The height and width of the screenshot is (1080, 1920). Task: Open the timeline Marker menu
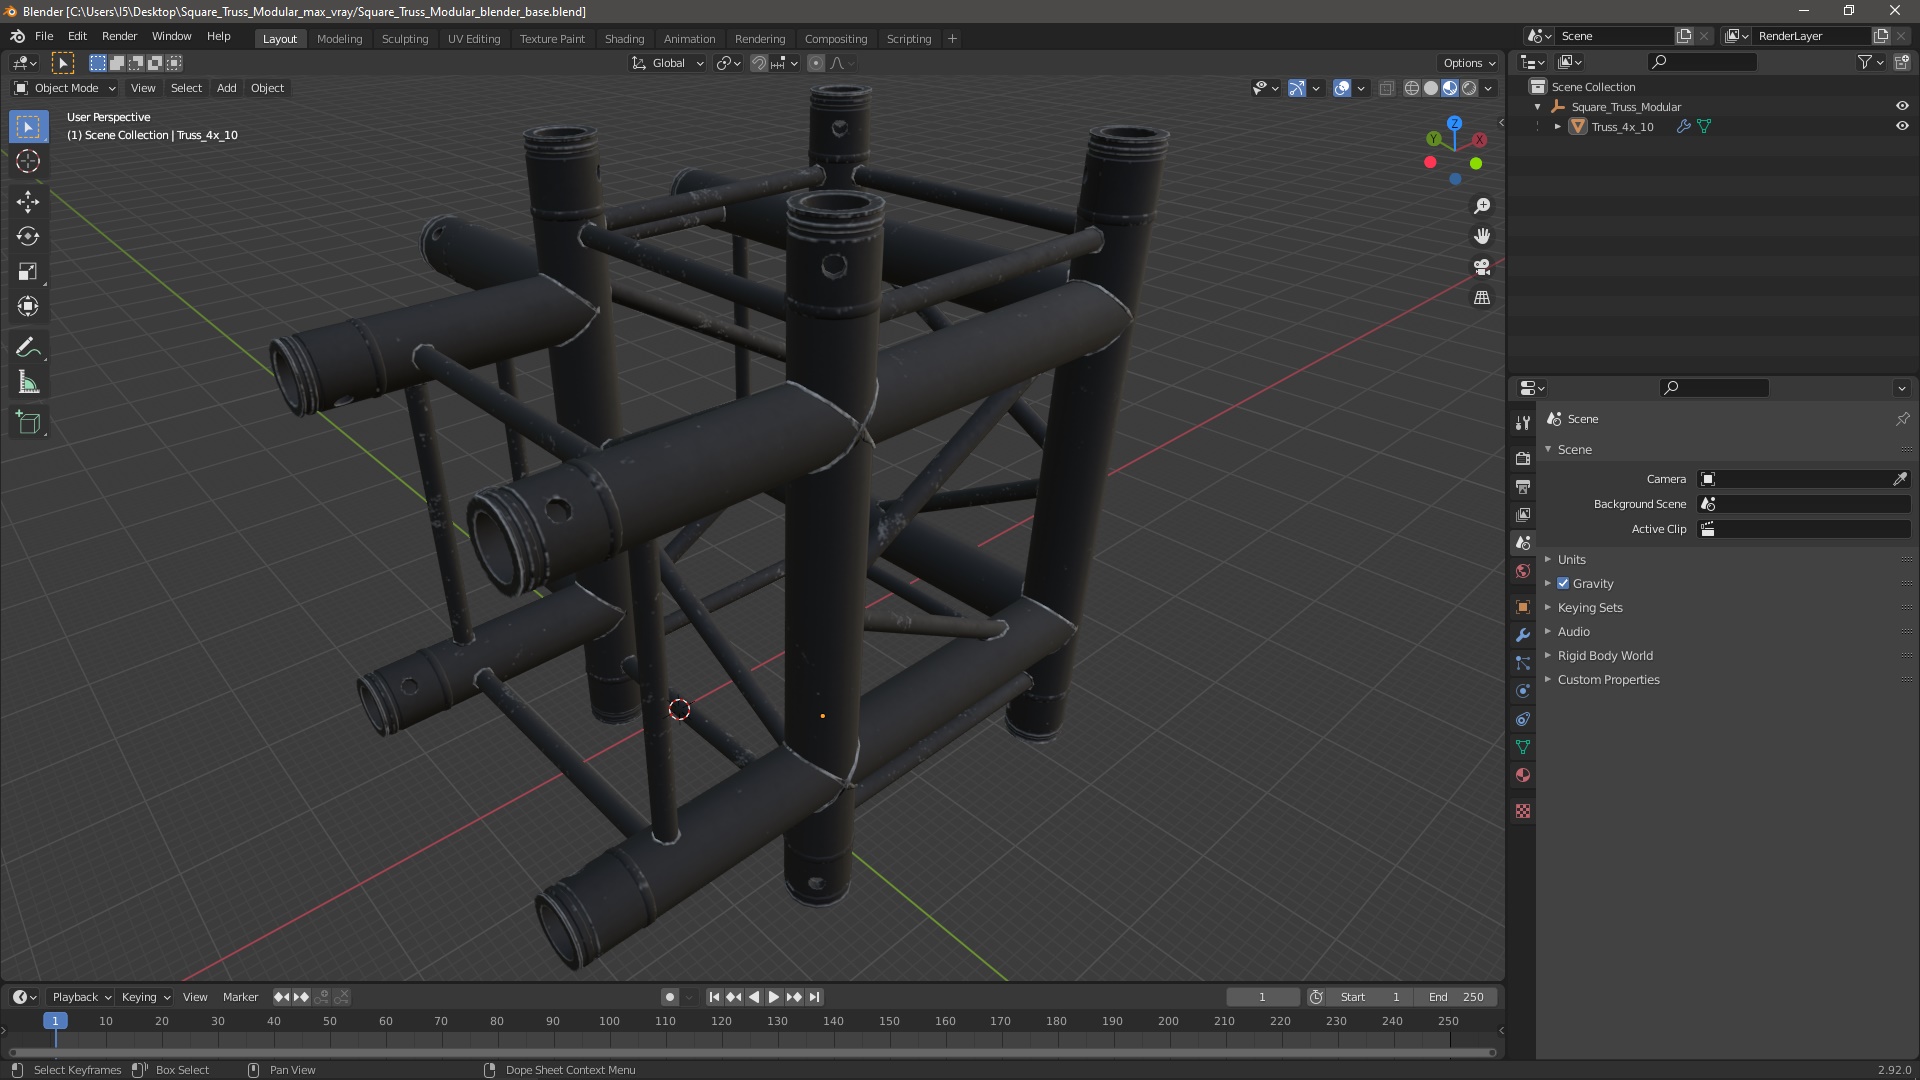coord(240,997)
